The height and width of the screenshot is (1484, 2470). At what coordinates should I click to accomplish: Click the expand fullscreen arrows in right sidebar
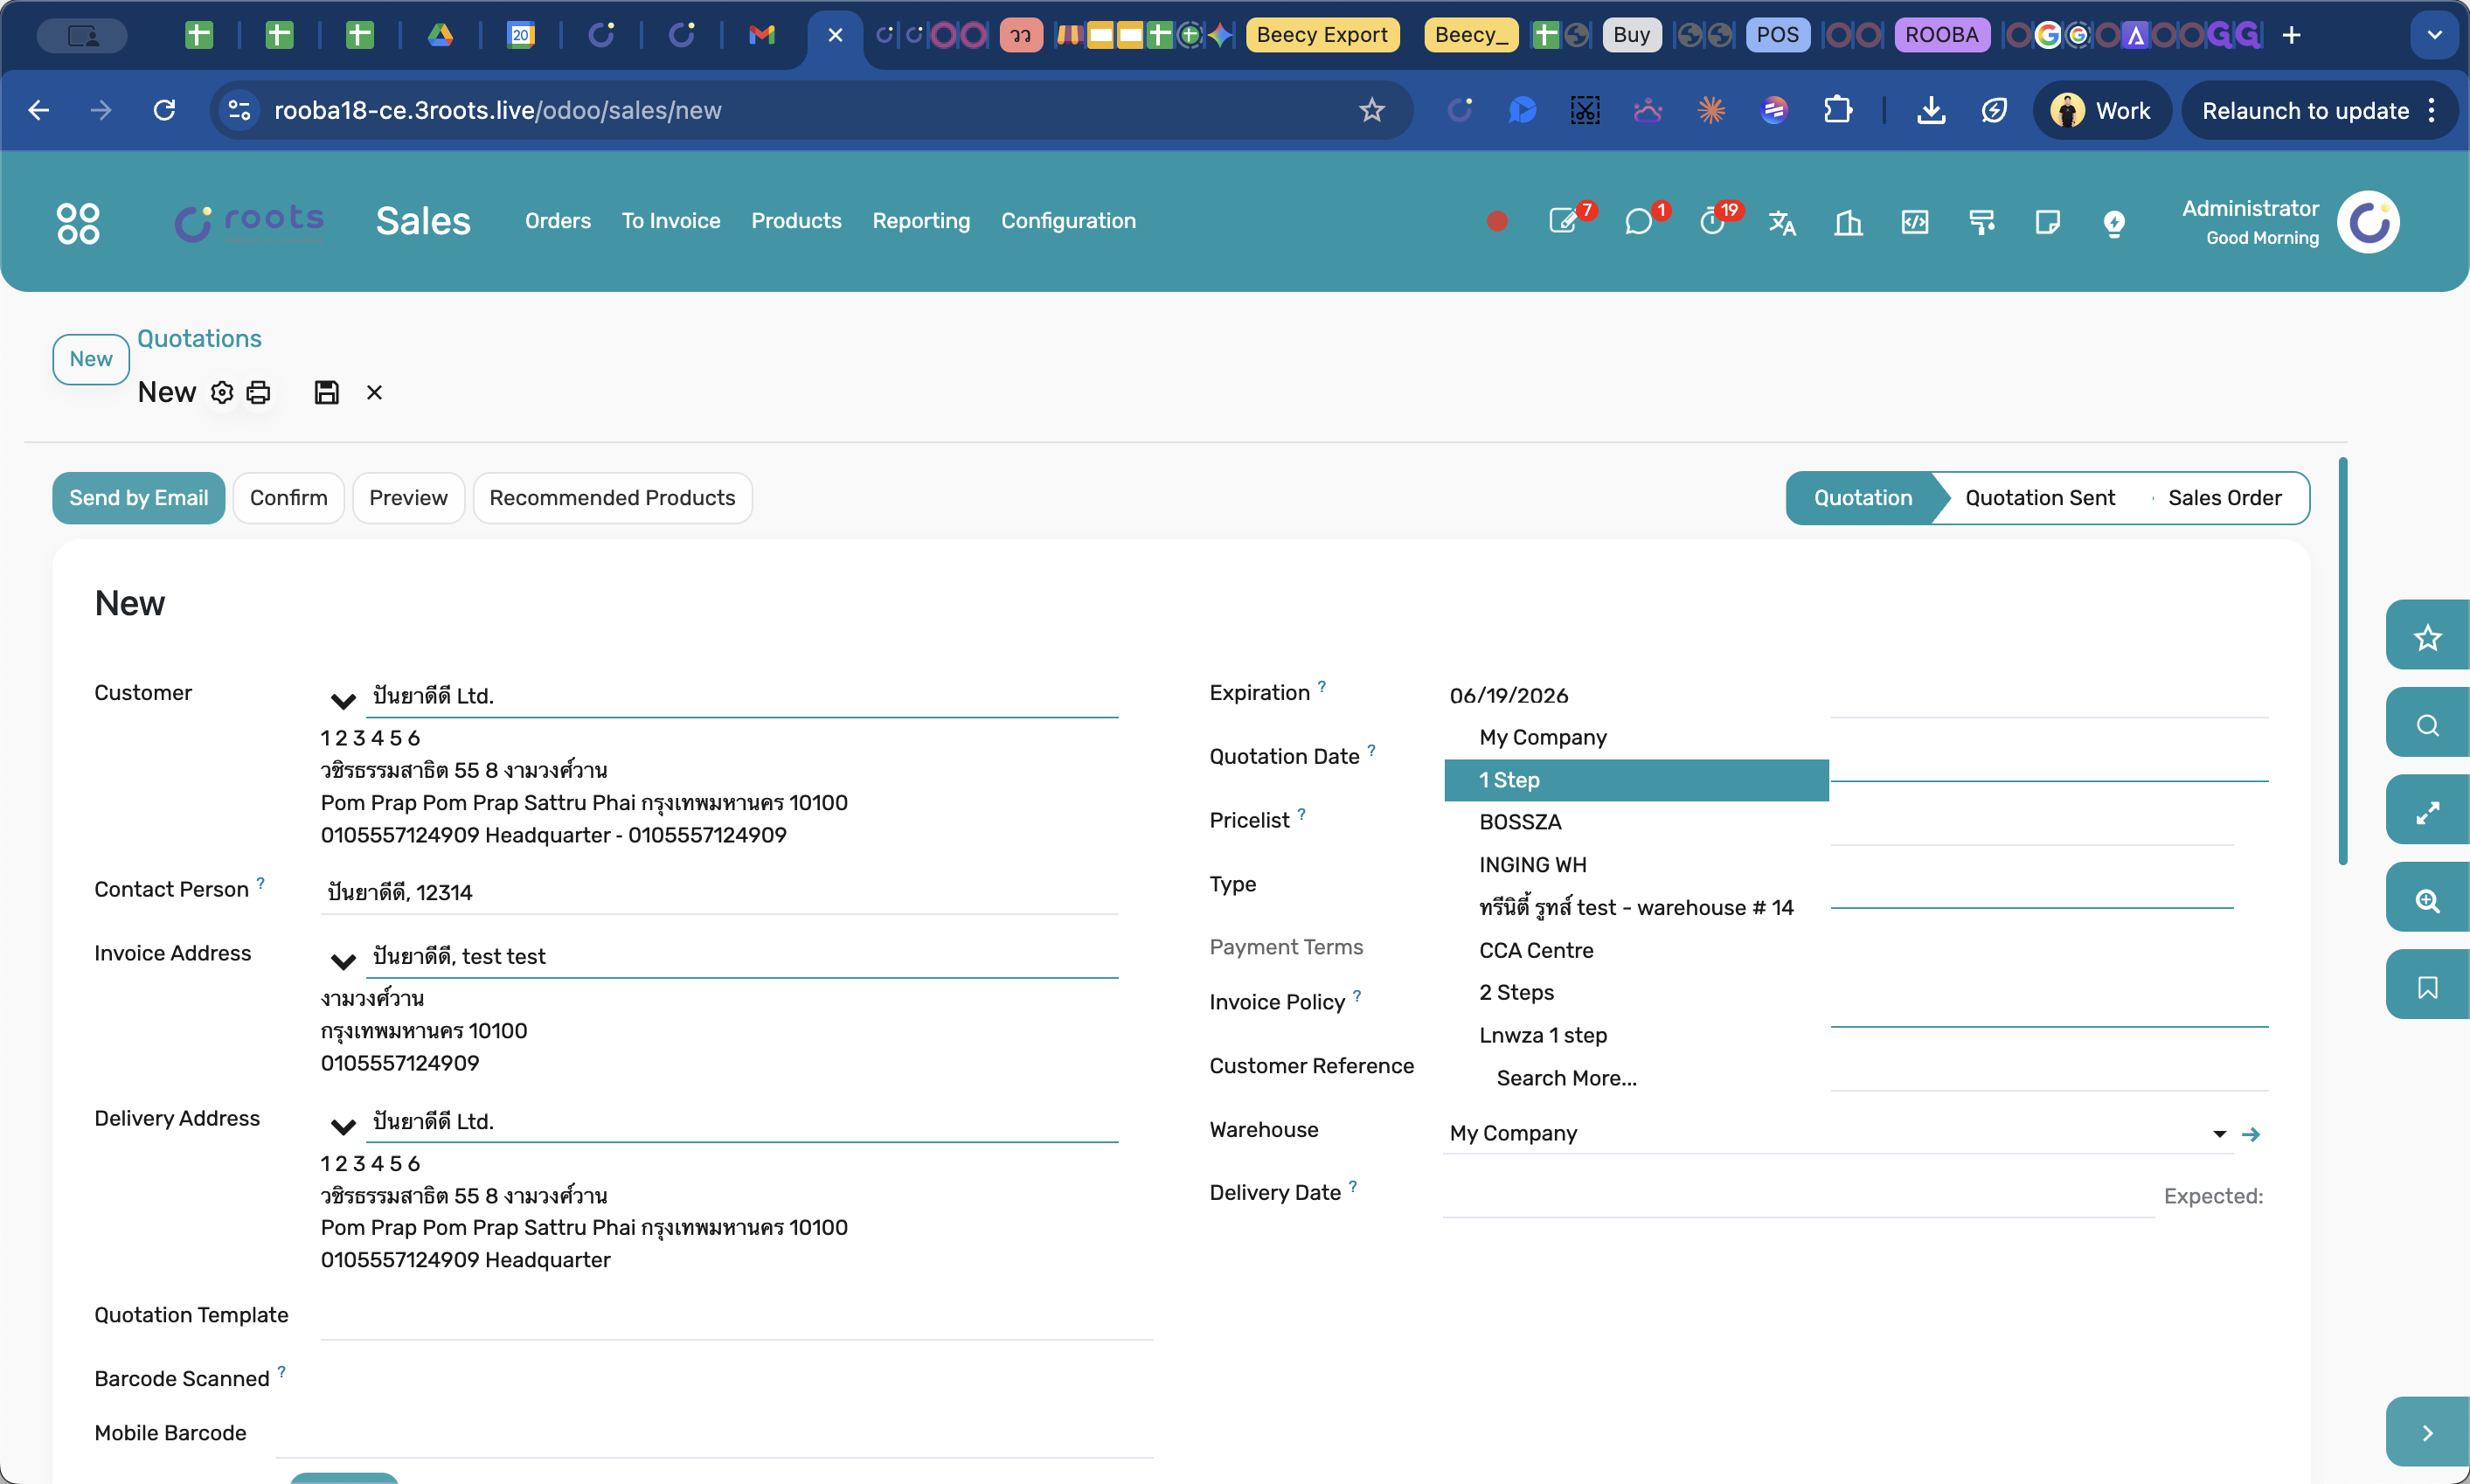click(x=2428, y=812)
